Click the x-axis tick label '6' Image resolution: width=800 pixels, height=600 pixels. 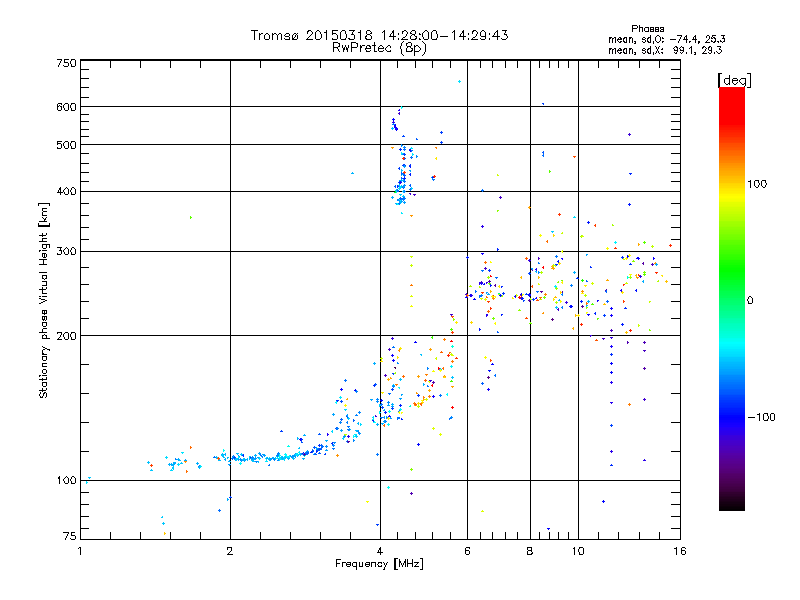coord(467,551)
